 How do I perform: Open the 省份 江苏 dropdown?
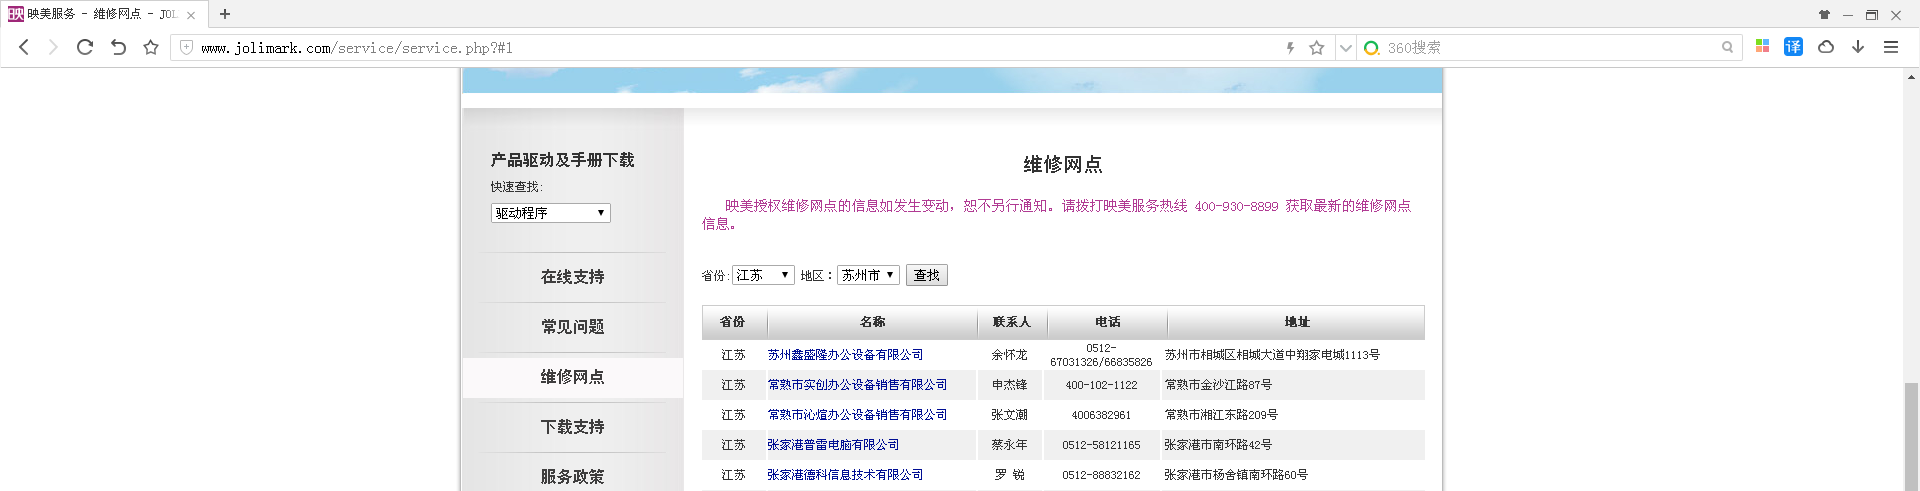point(763,275)
